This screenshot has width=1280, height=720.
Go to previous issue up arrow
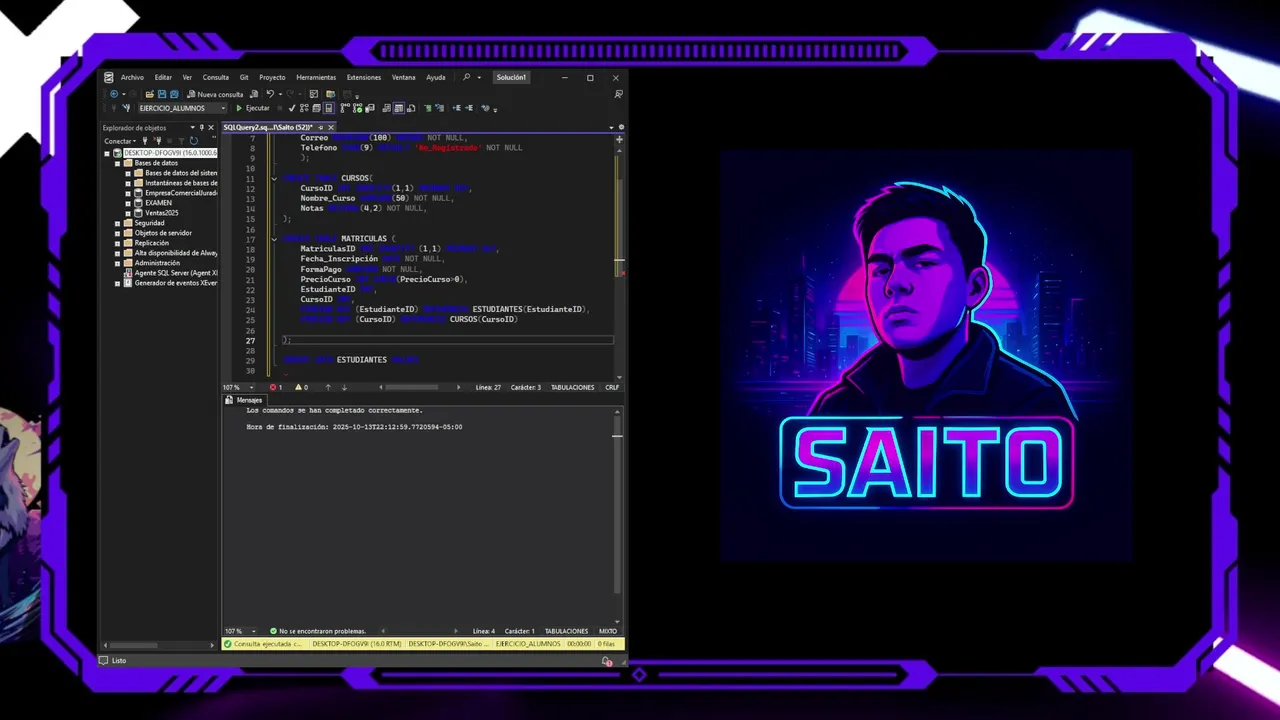point(330,387)
